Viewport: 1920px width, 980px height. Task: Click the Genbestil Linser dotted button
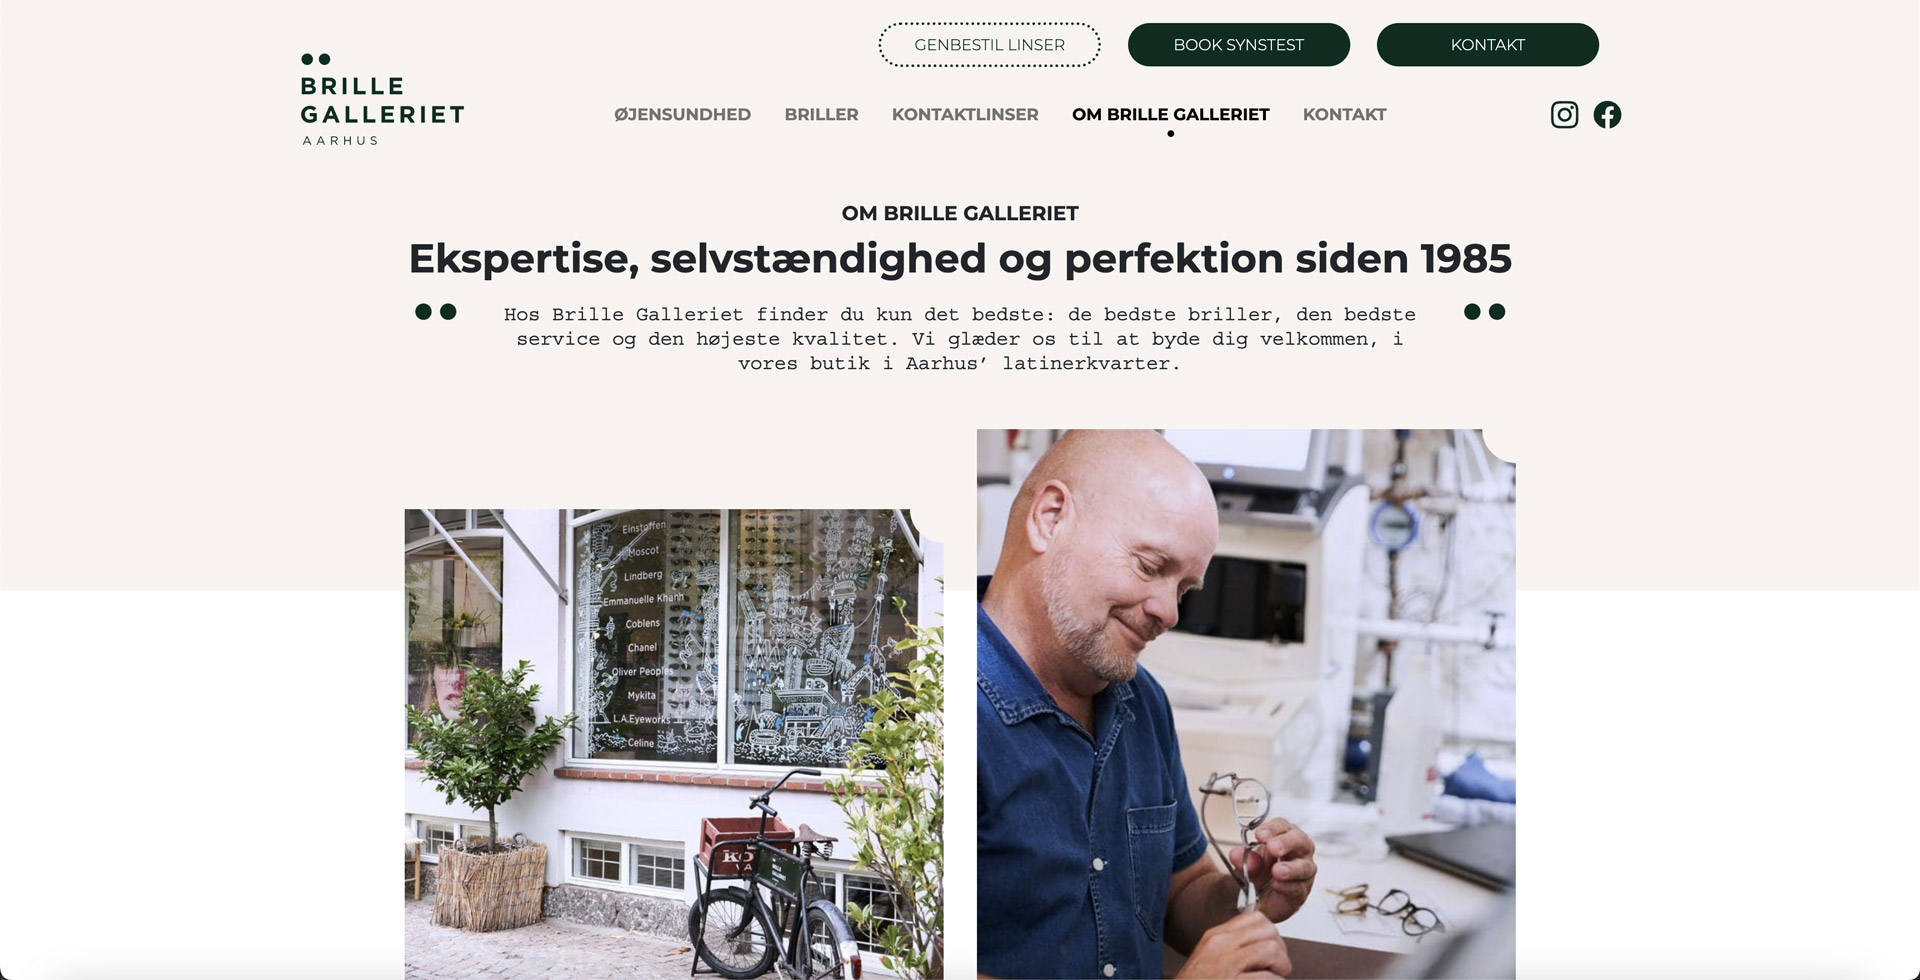point(989,45)
